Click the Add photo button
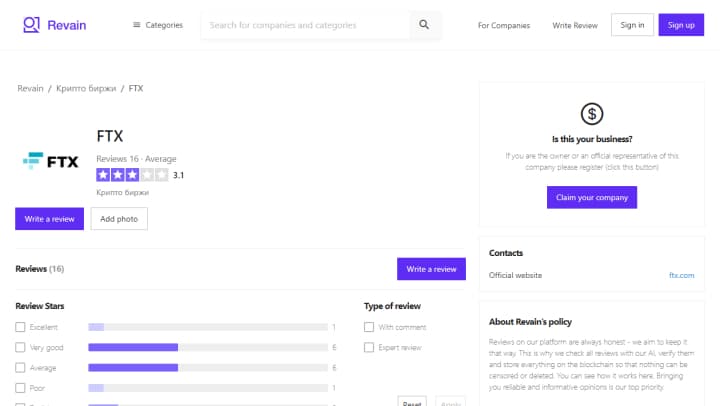The height and width of the screenshot is (406, 720). (x=119, y=219)
